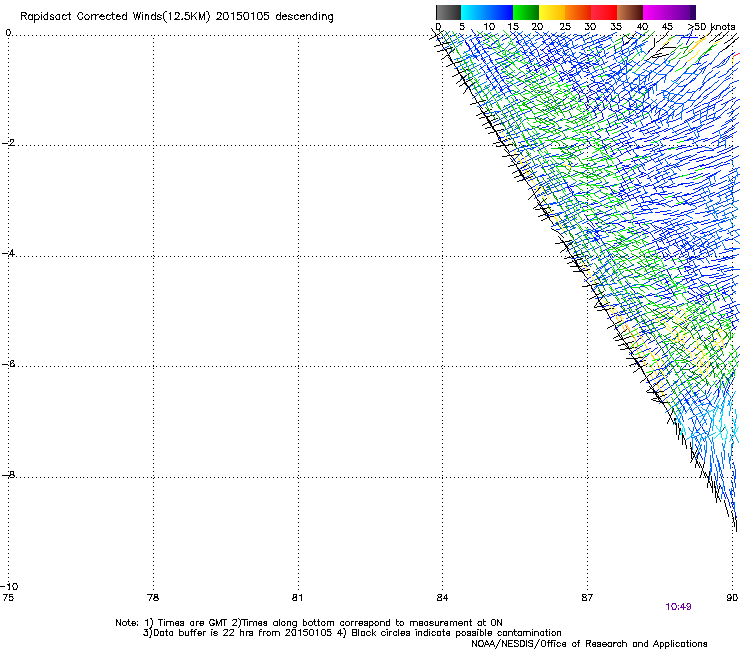Click the legend tick label 25
This screenshot has height=650, width=740.
(x=565, y=27)
